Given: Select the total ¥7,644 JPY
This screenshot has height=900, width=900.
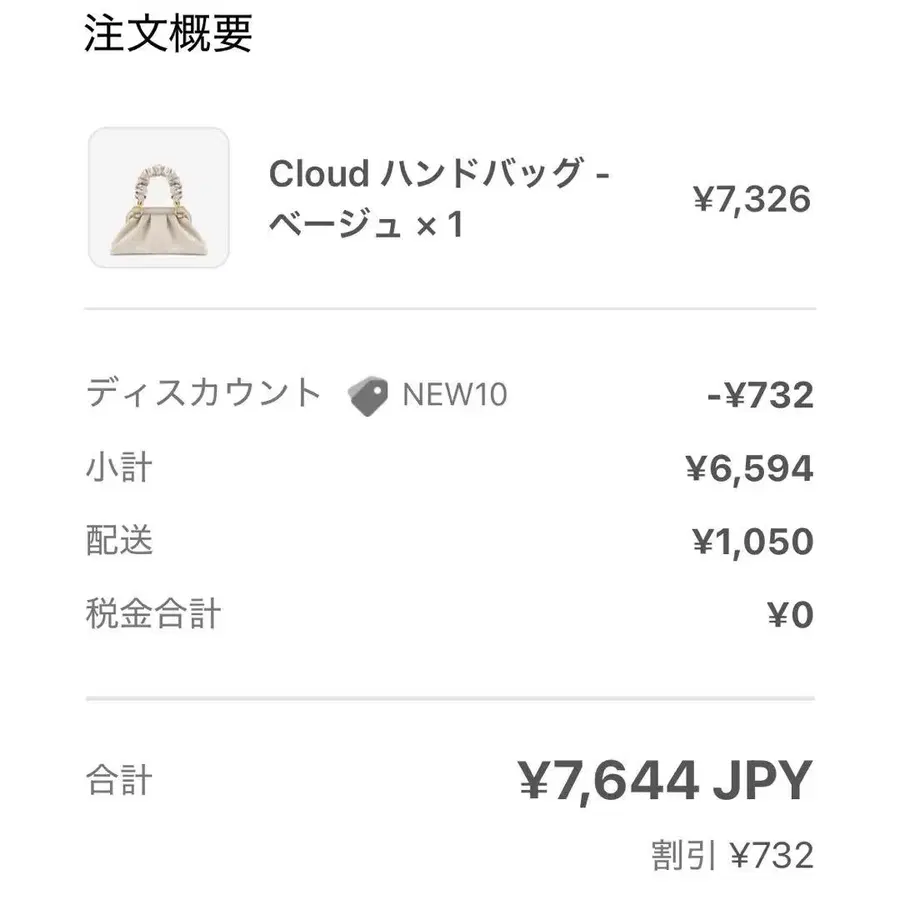Looking at the screenshot, I should (666, 780).
